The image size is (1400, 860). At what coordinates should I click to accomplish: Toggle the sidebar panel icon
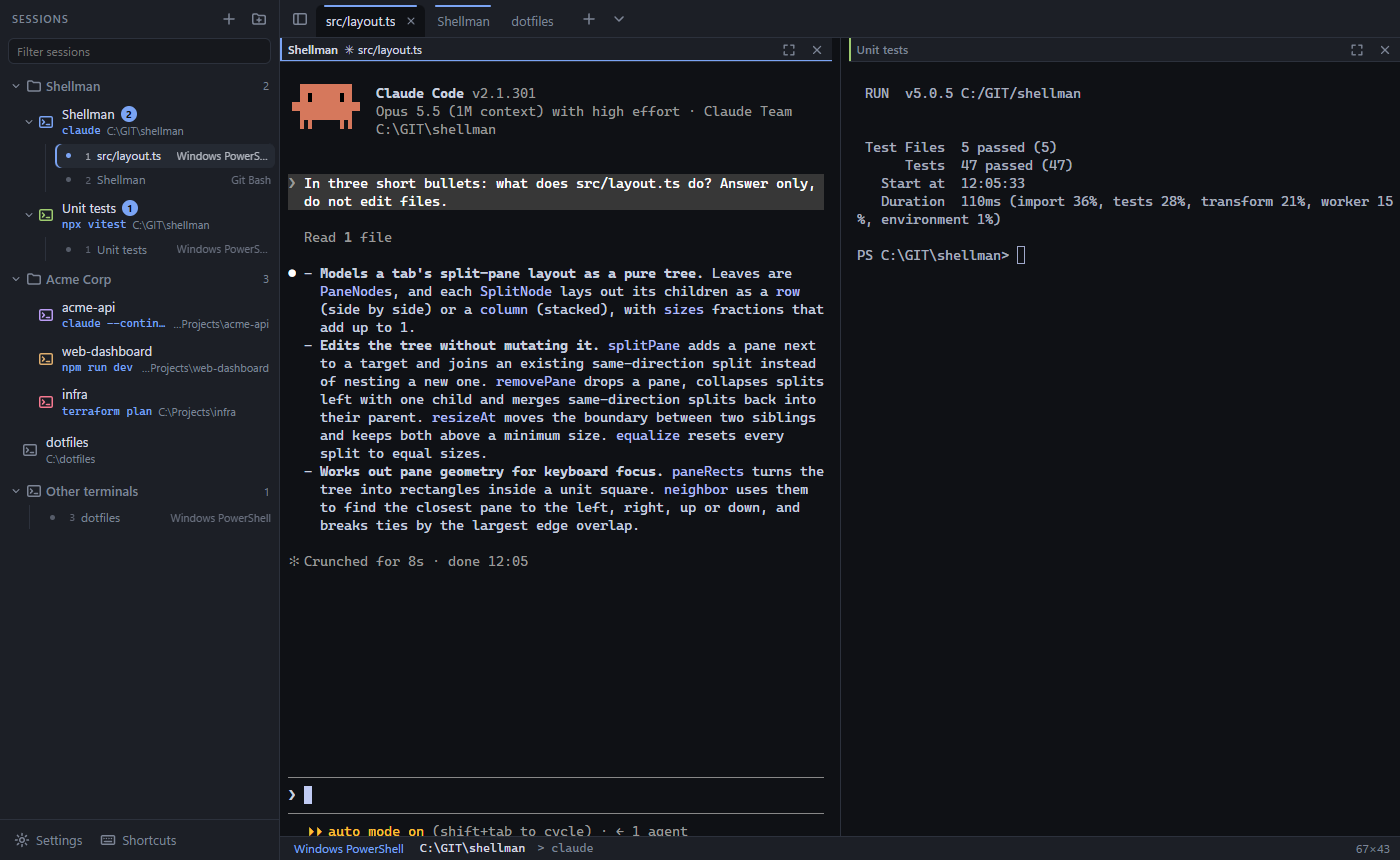(x=299, y=19)
